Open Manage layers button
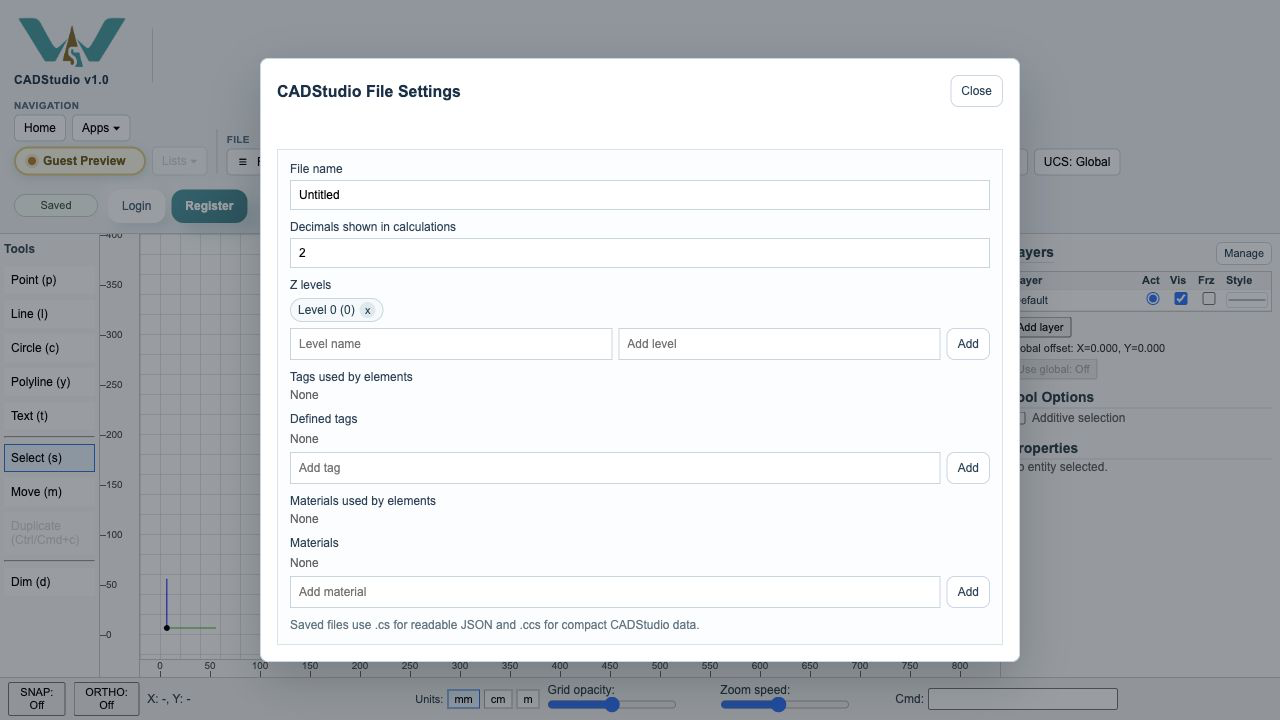Viewport: 1280px width, 720px height. coord(1244,253)
